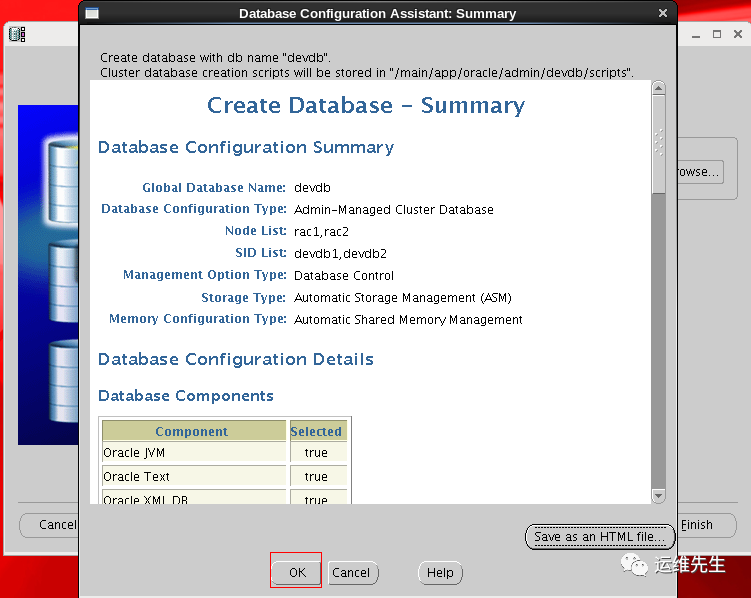The height and width of the screenshot is (598, 751).
Task: Open the Summary dialog window menu icon
Action: [x=92, y=14]
